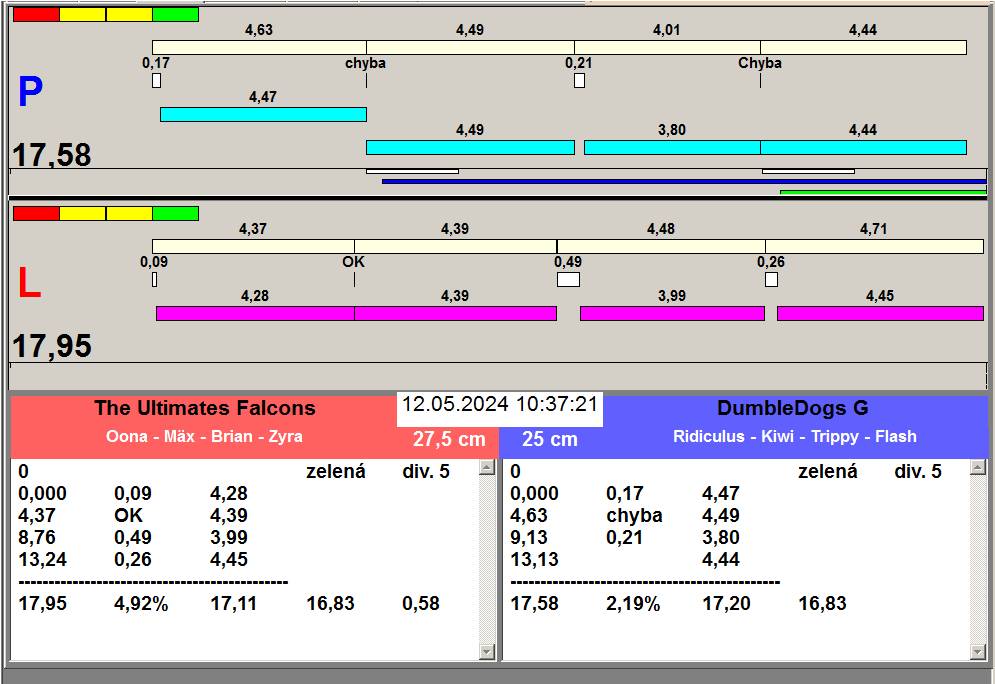The height and width of the screenshot is (684, 995).
Task: Click '0,58' in the Falcons summary row
Action: point(421,603)
